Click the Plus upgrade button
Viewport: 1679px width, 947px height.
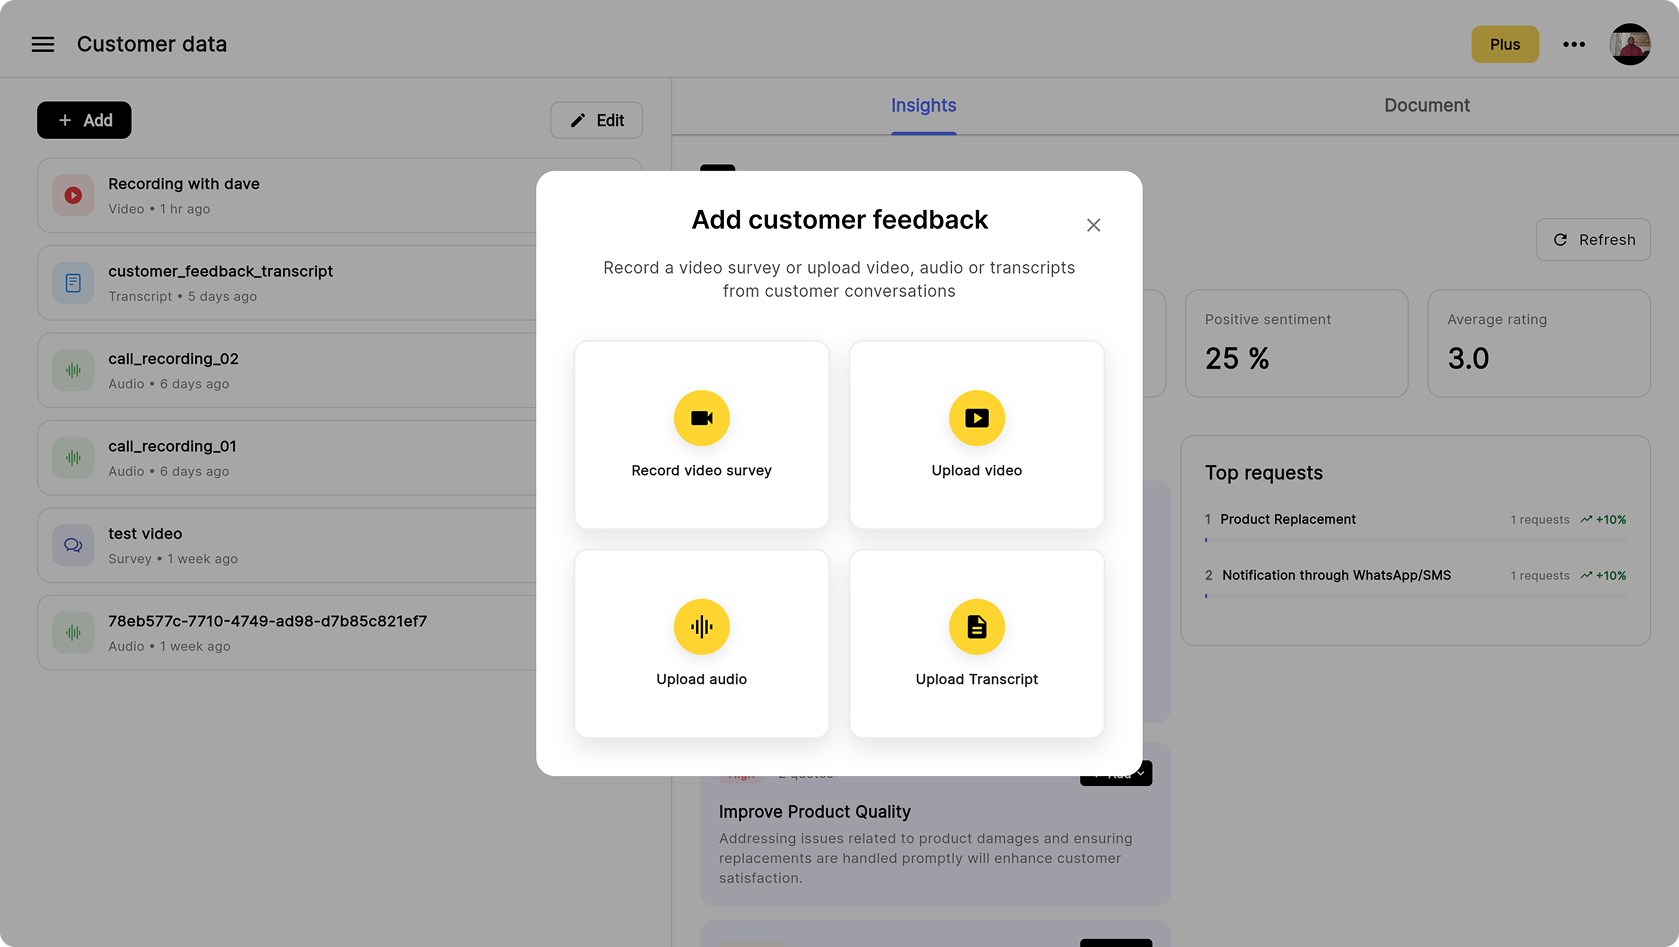click(1505, 44)
